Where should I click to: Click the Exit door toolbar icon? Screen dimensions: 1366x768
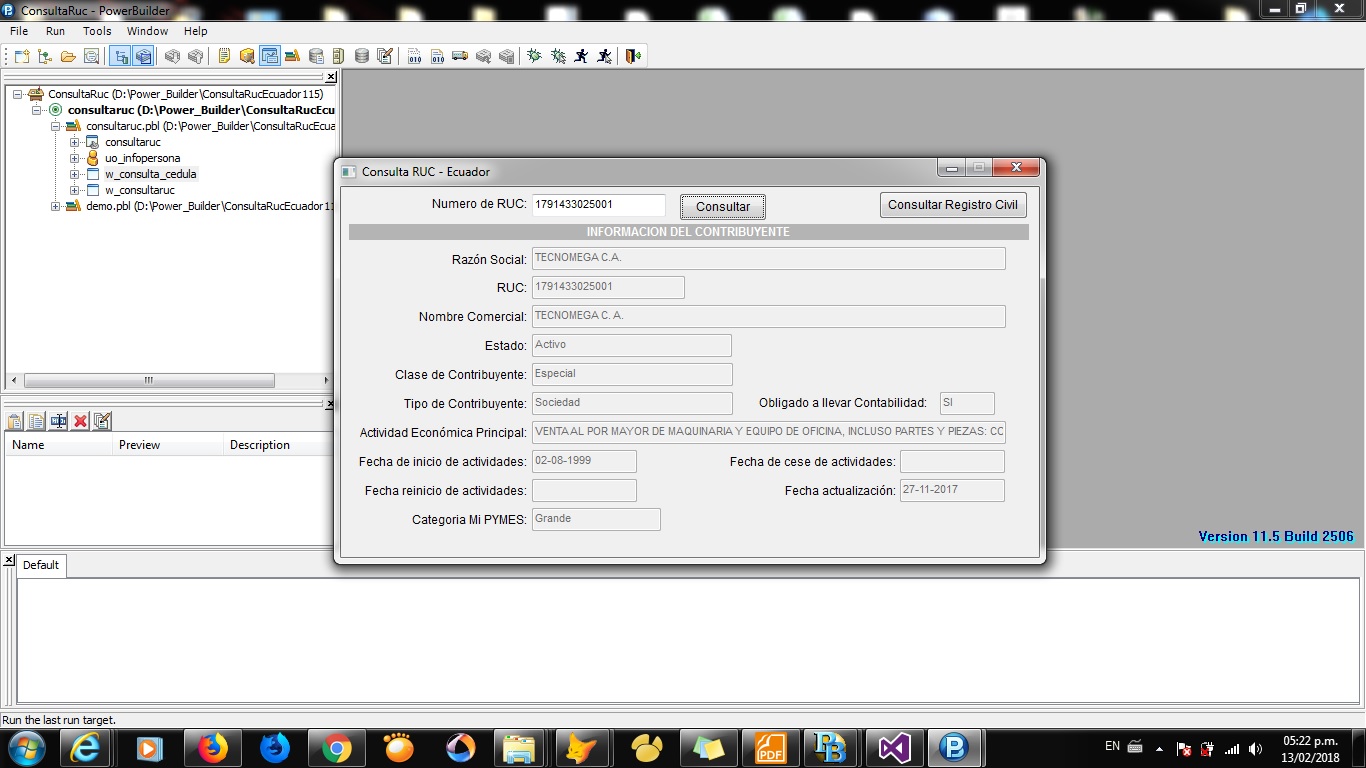tap(633, 56)
